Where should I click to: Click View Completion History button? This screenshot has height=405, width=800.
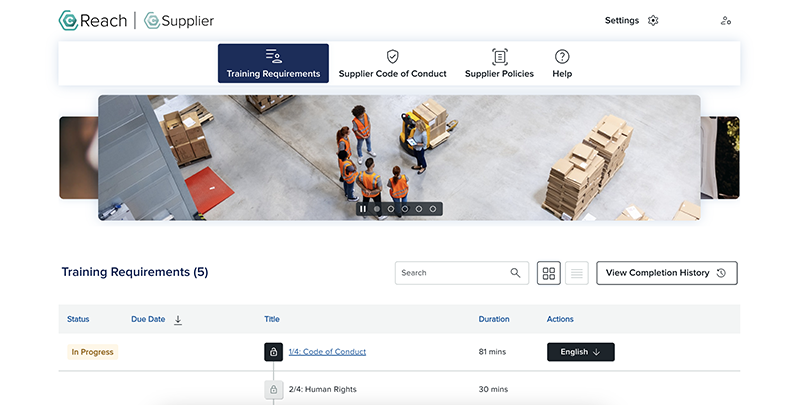[666, 273]
